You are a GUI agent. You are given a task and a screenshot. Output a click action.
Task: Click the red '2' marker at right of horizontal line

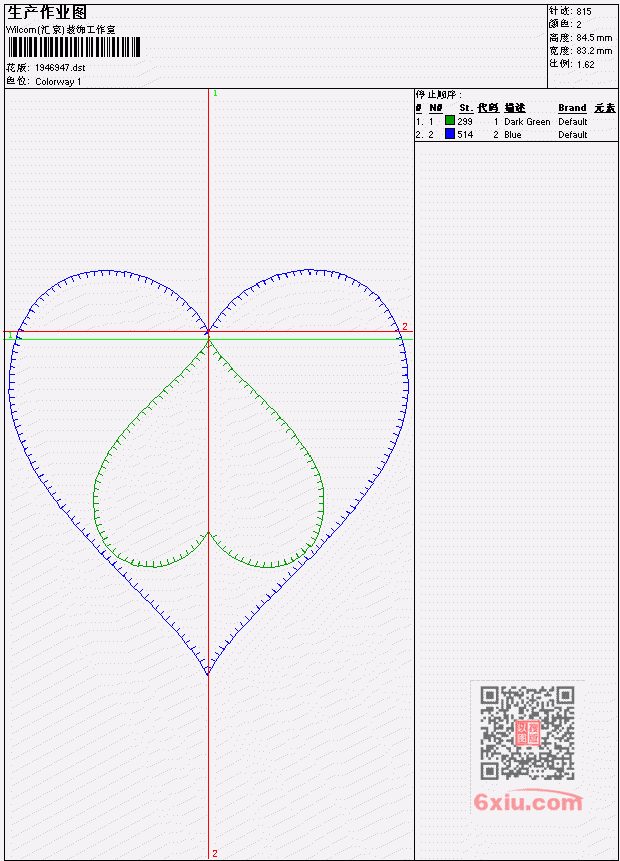(405, 326)
